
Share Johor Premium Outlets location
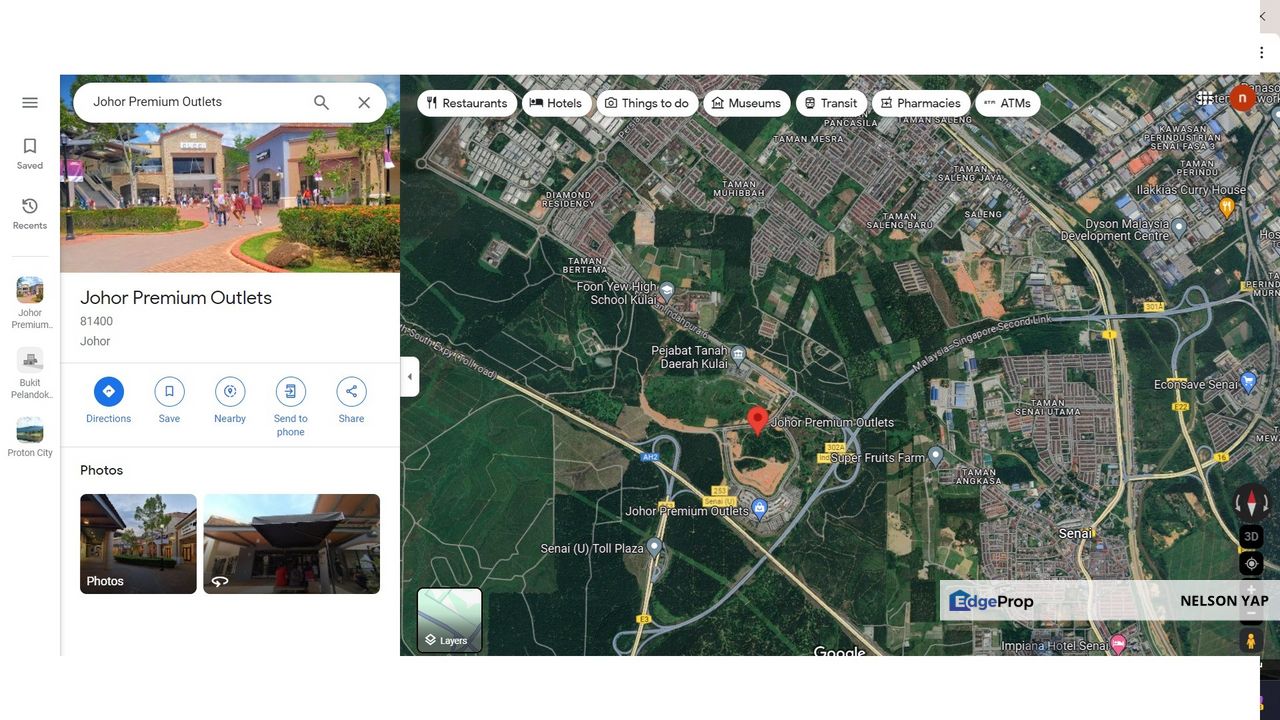(x=351, y=392)
